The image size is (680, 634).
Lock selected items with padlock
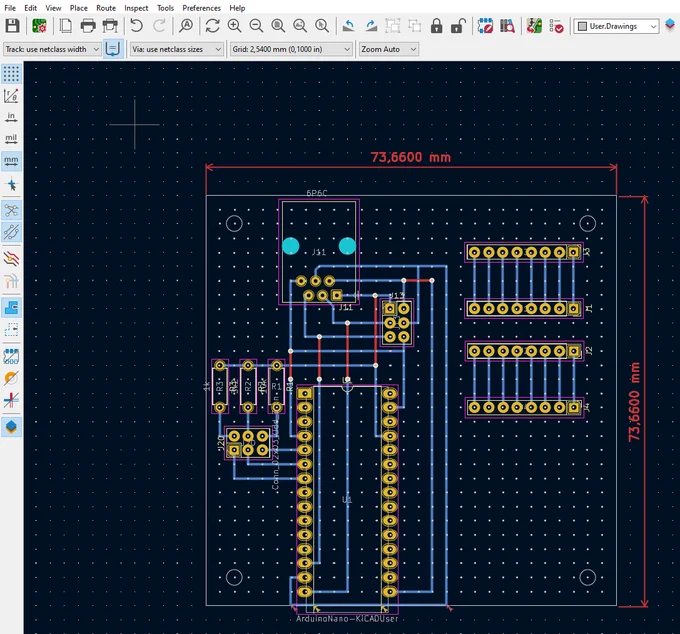437,26
